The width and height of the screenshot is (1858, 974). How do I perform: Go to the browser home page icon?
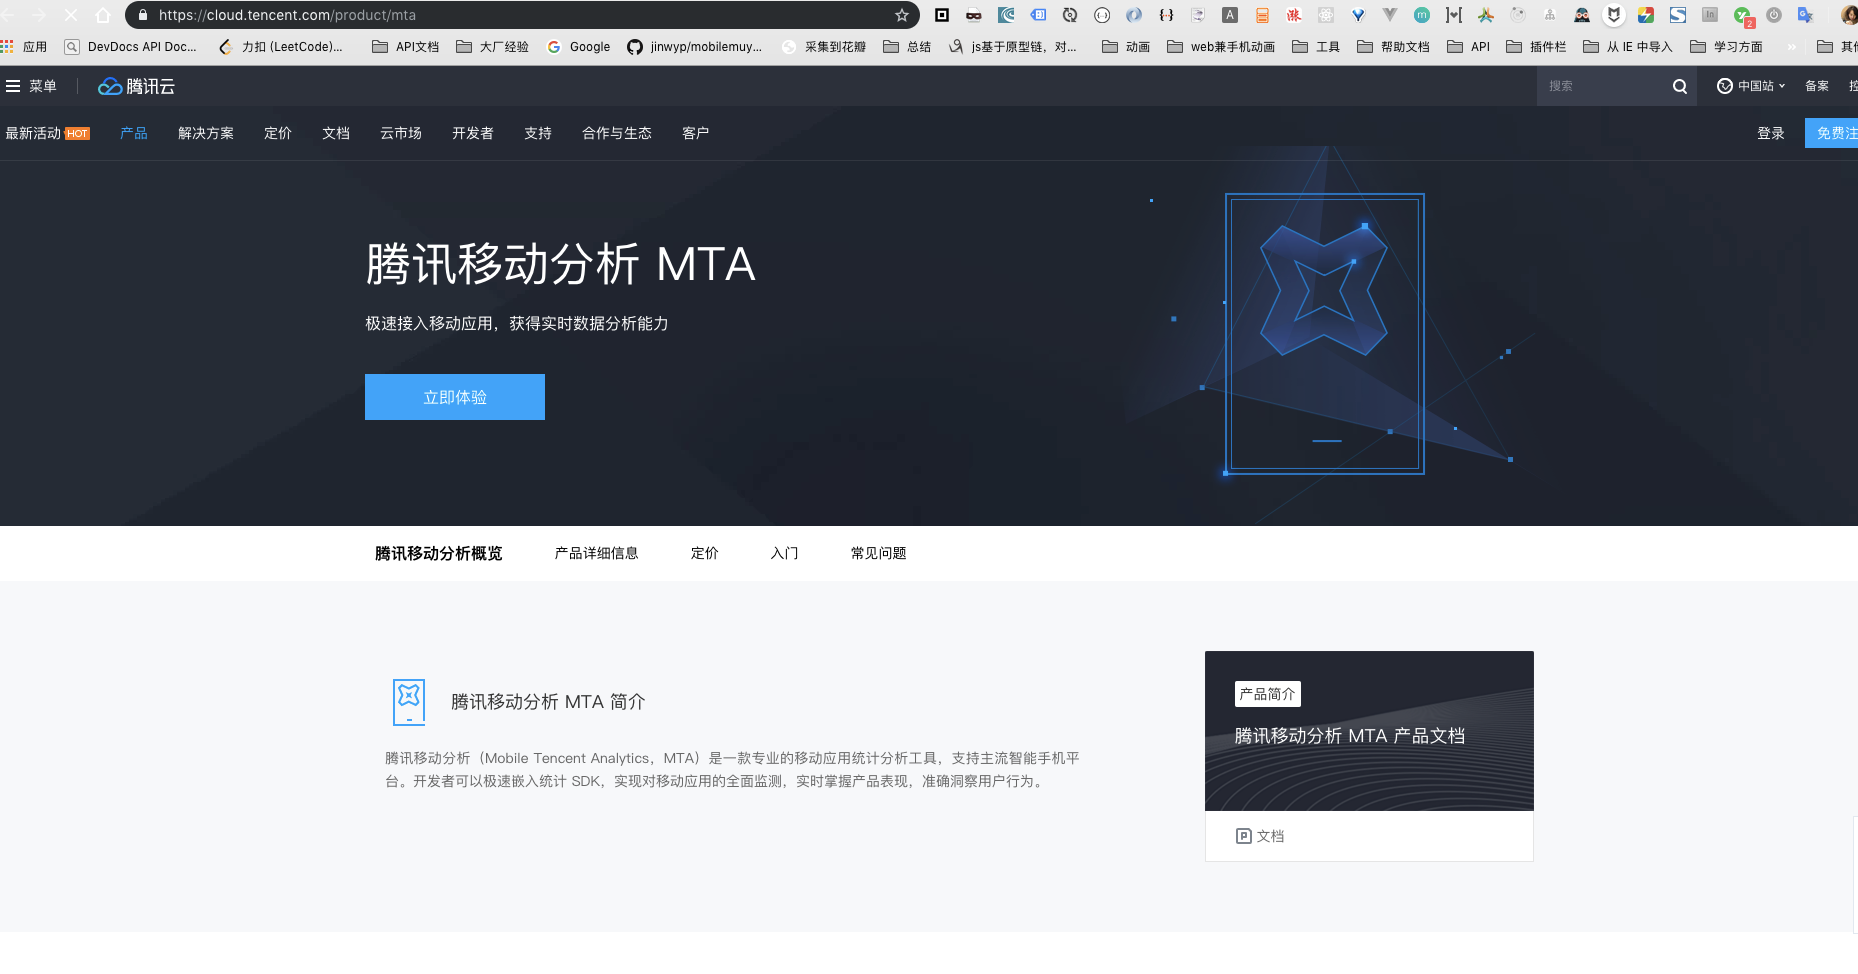pyautogui.click(x=103, y=15)
